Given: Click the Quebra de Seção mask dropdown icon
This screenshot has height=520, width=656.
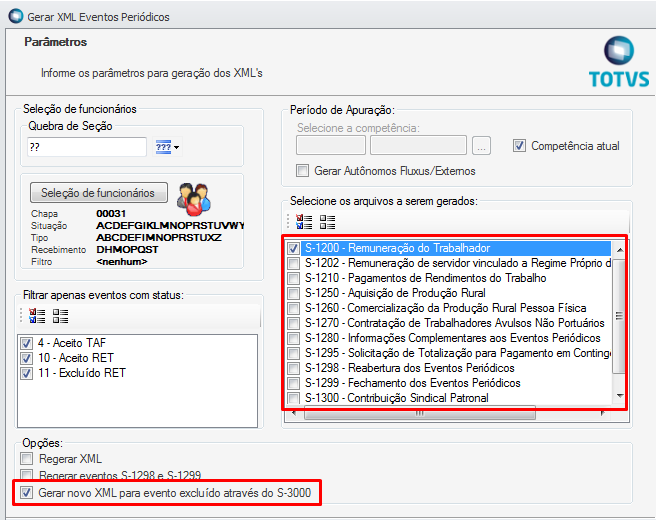Looking at the screenshot, I should (167, 147).
